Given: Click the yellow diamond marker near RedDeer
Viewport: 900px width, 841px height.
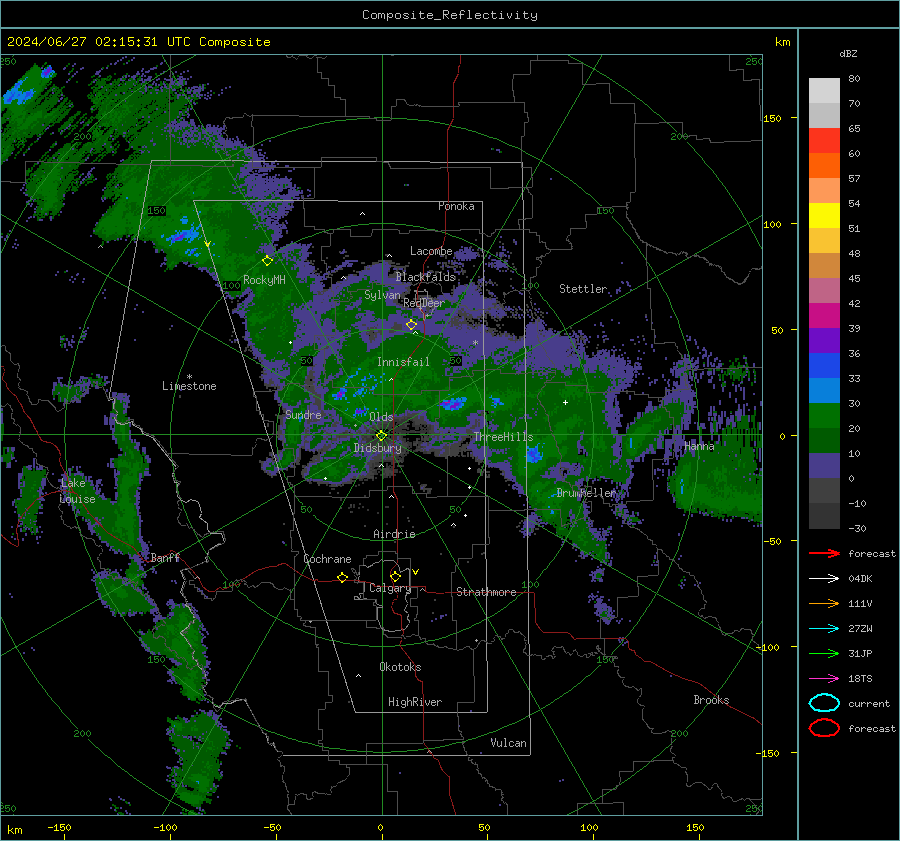Looking at the screenshot, I should point(411,325).
